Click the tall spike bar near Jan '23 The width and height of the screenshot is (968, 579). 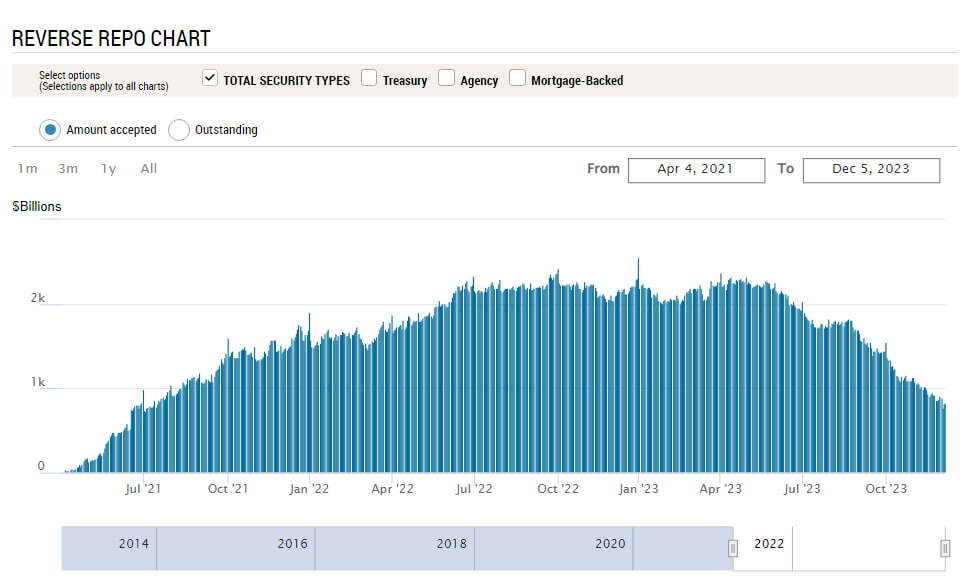pyautogui.click(x=638, y=365)
